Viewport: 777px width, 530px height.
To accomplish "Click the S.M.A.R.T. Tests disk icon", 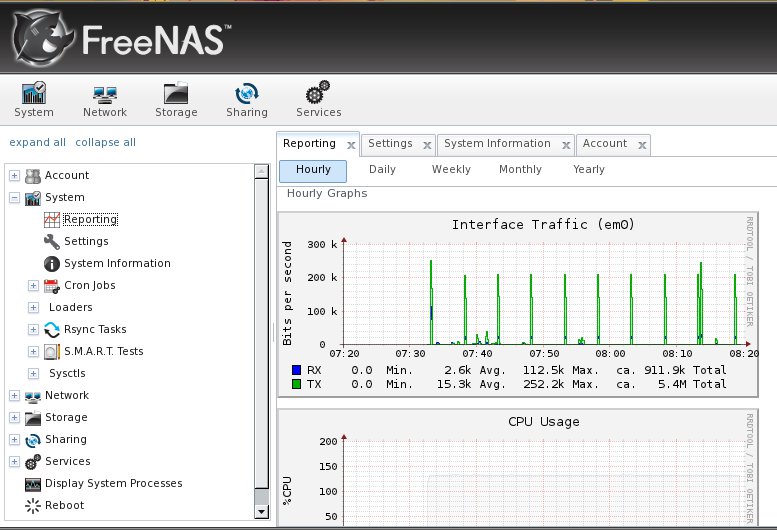I will coord(52,352).
